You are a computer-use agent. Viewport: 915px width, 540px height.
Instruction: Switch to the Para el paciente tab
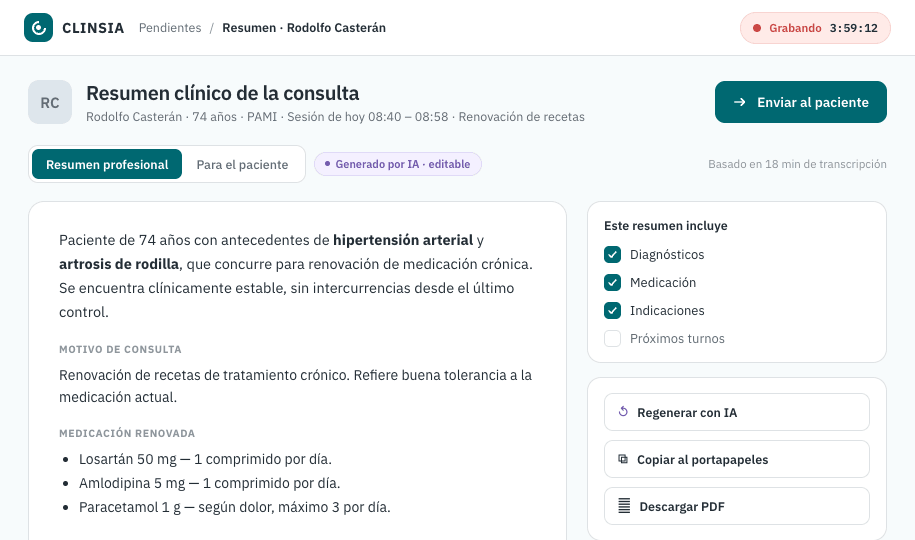[x=242, y=165]
